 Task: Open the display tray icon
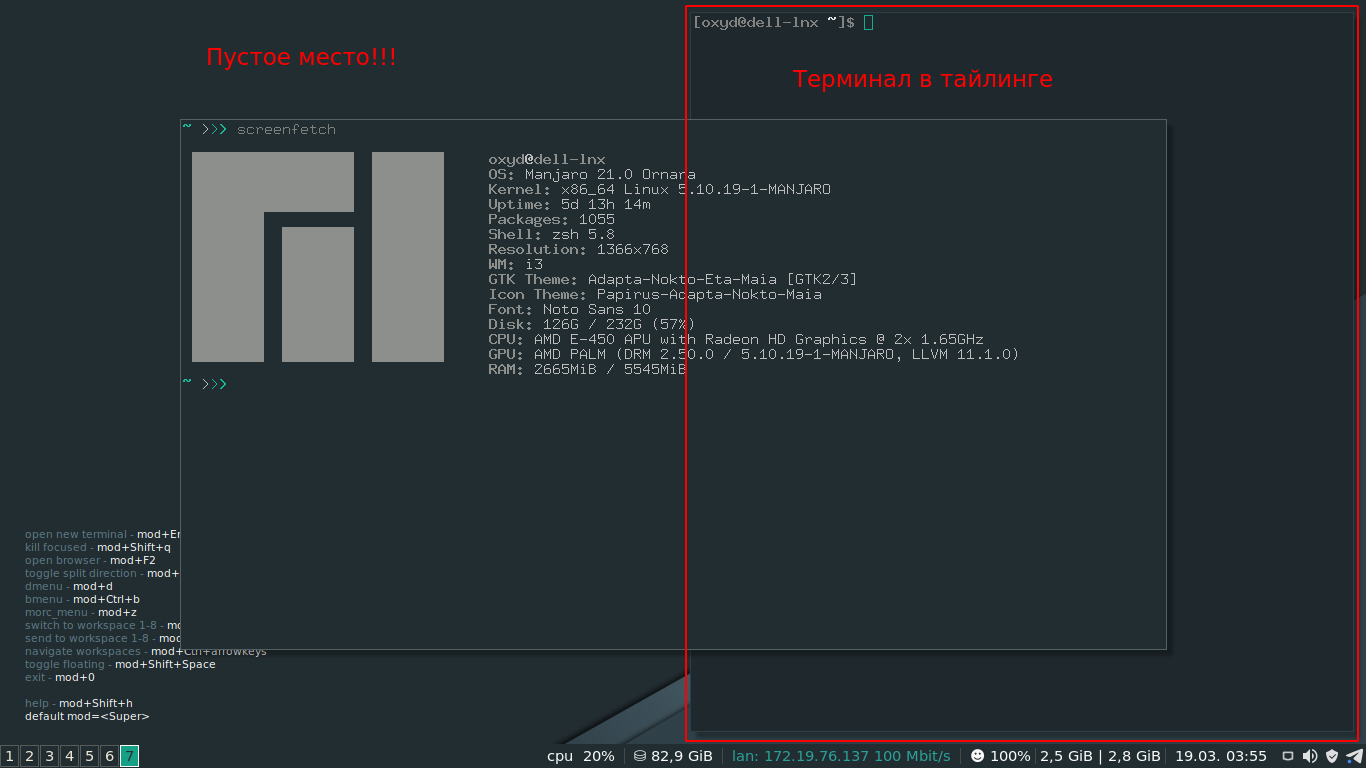tap(1288, 756)
